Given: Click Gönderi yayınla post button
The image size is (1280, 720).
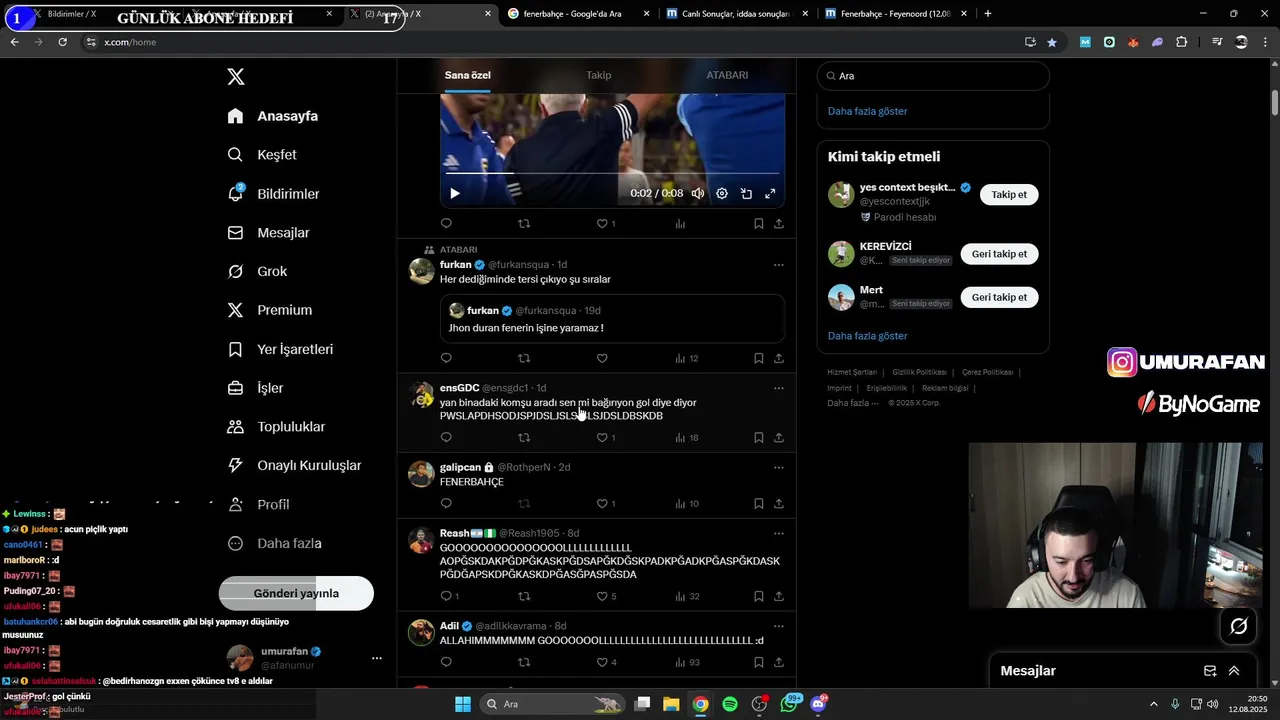Looking at the screenshot, I should pos(296,593).
